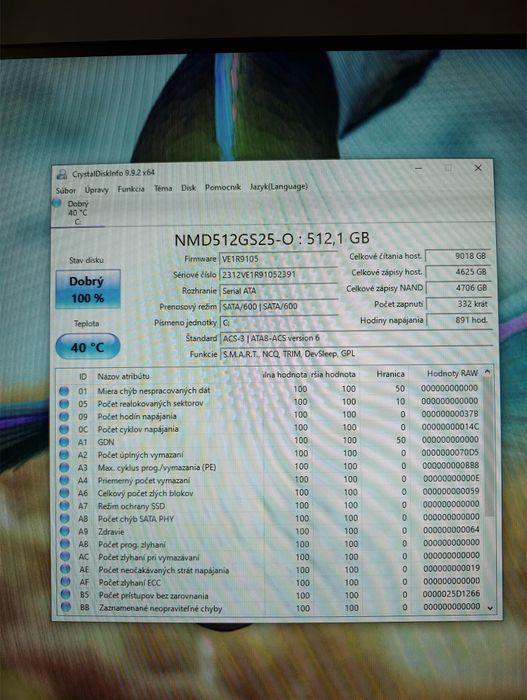Open the Súbor menu
Screen dimensions: 527x700
coord(66,190)
